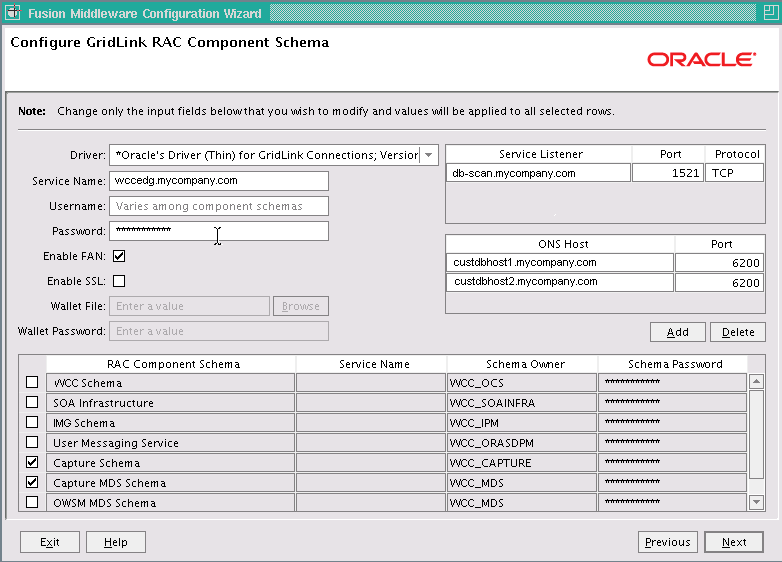Image resolution: width=782 pixels, height=562 pixels.
Task: Click the SOA Infrastructure name cell
Action: point(171,403)
